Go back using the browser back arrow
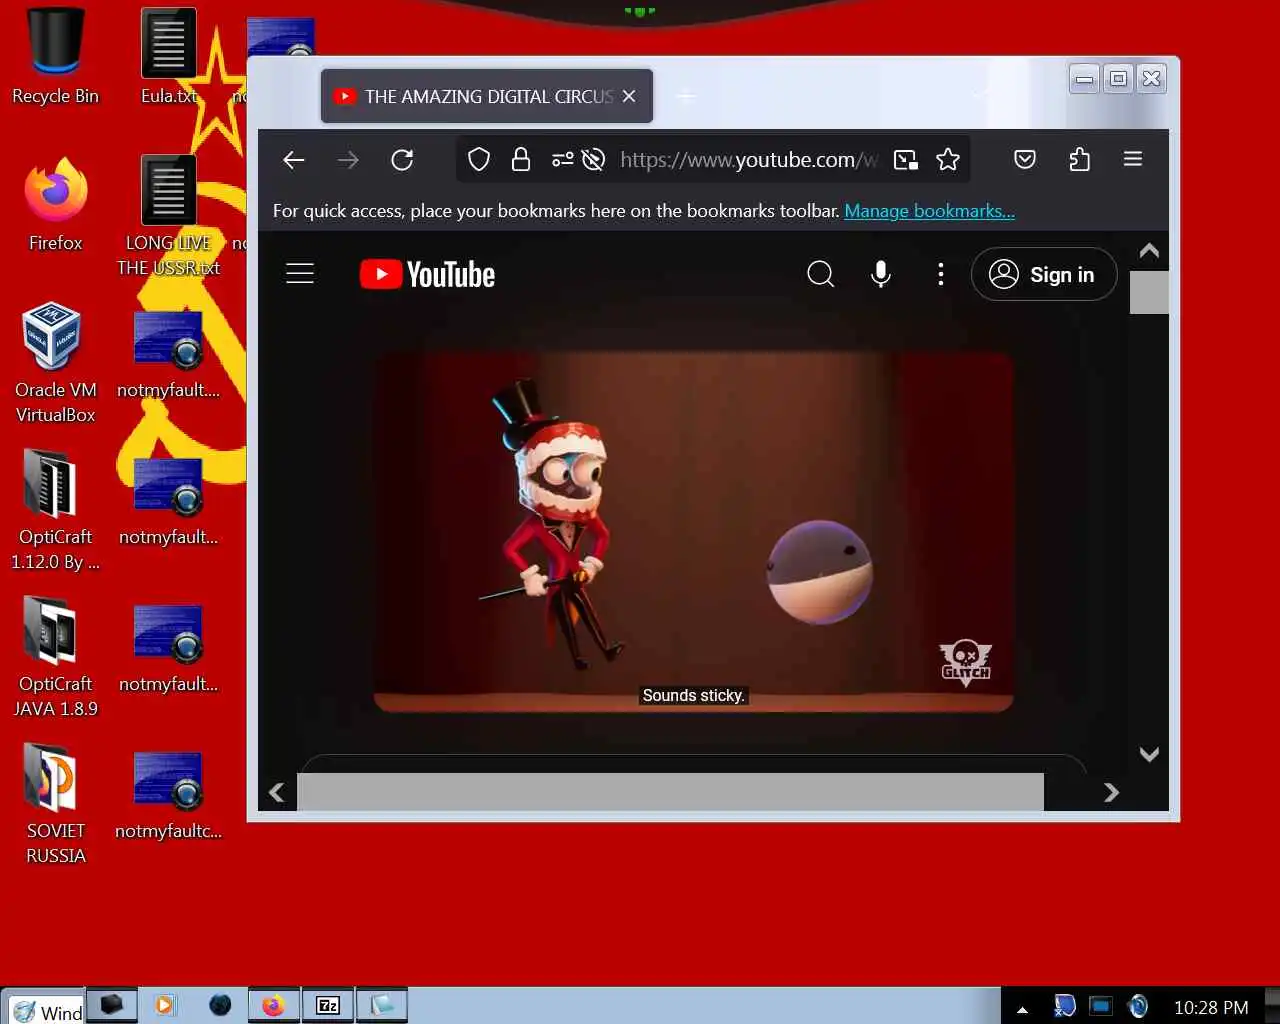 point(293,160)
